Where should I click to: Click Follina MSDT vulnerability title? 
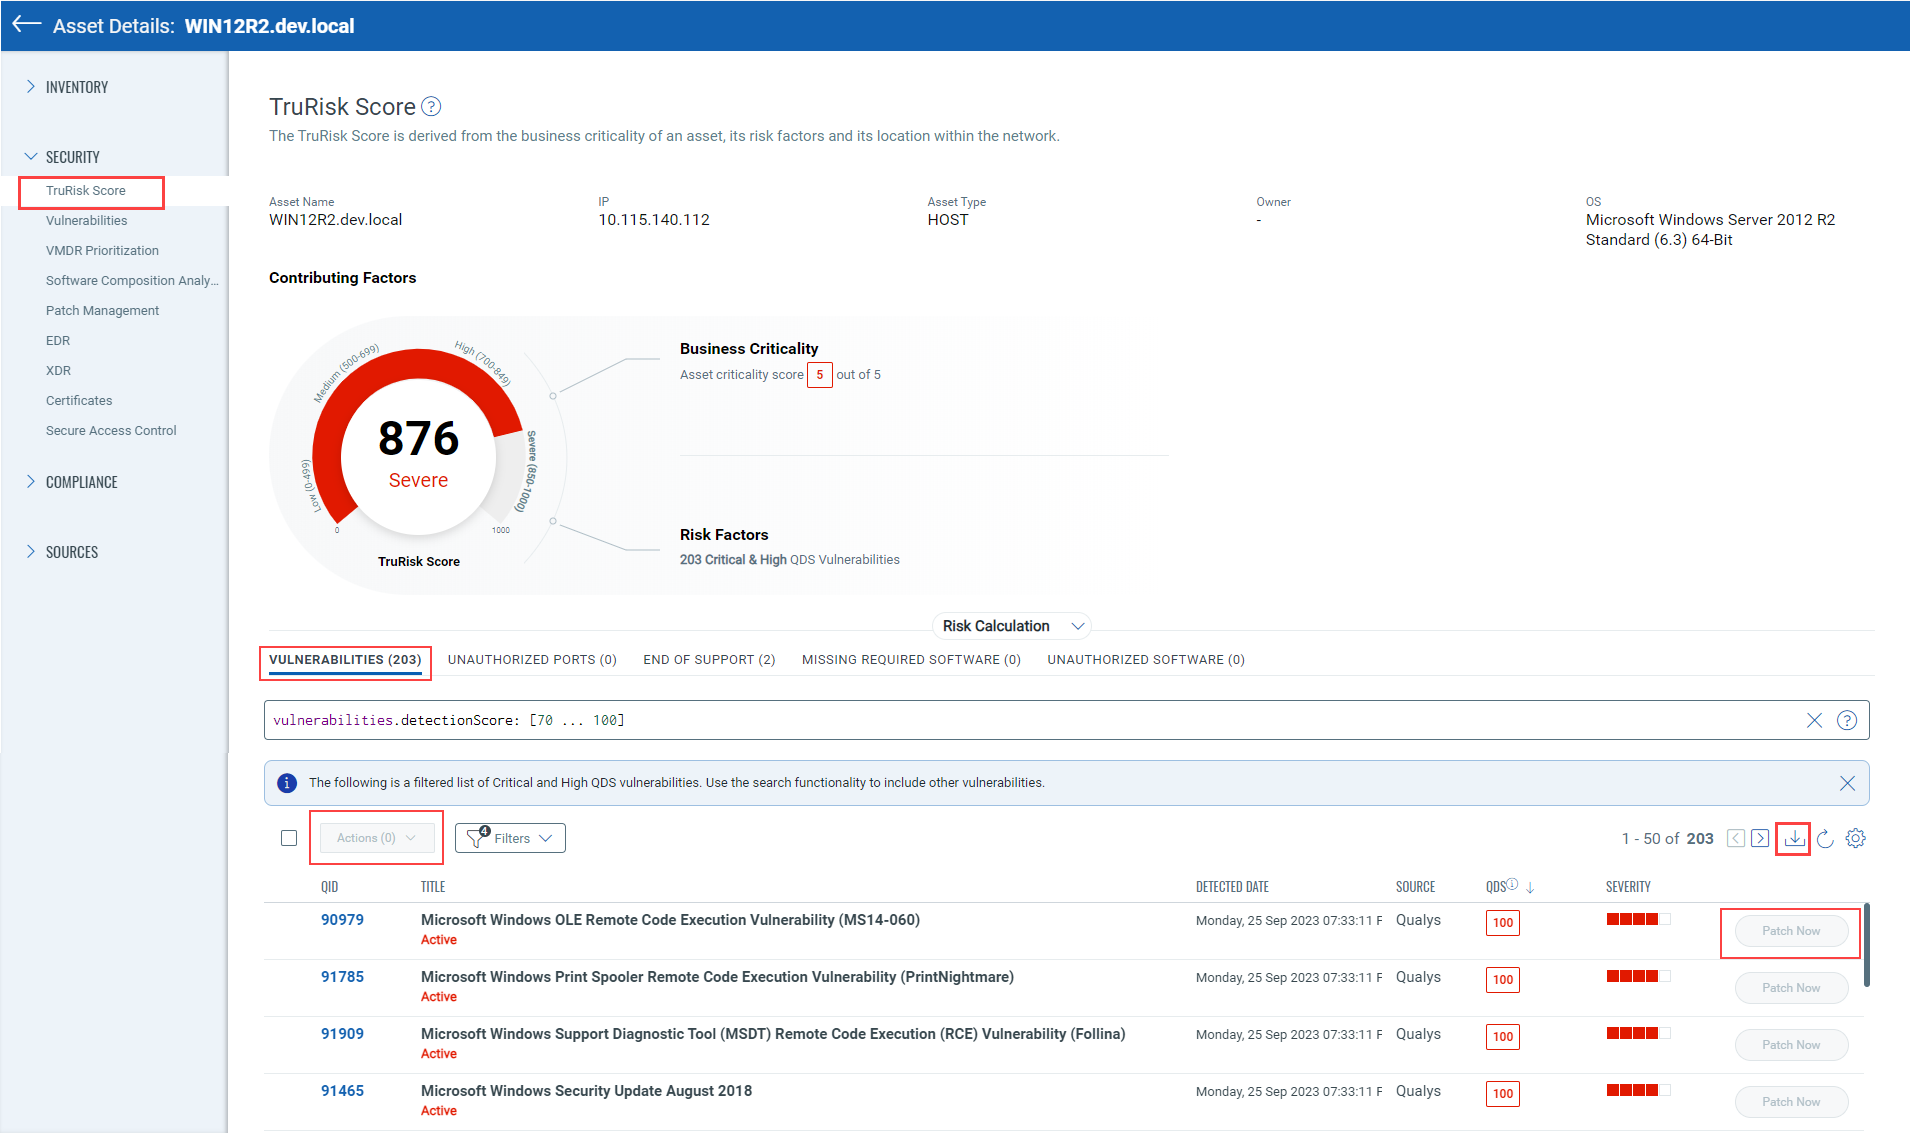[x=773, y=1034]
